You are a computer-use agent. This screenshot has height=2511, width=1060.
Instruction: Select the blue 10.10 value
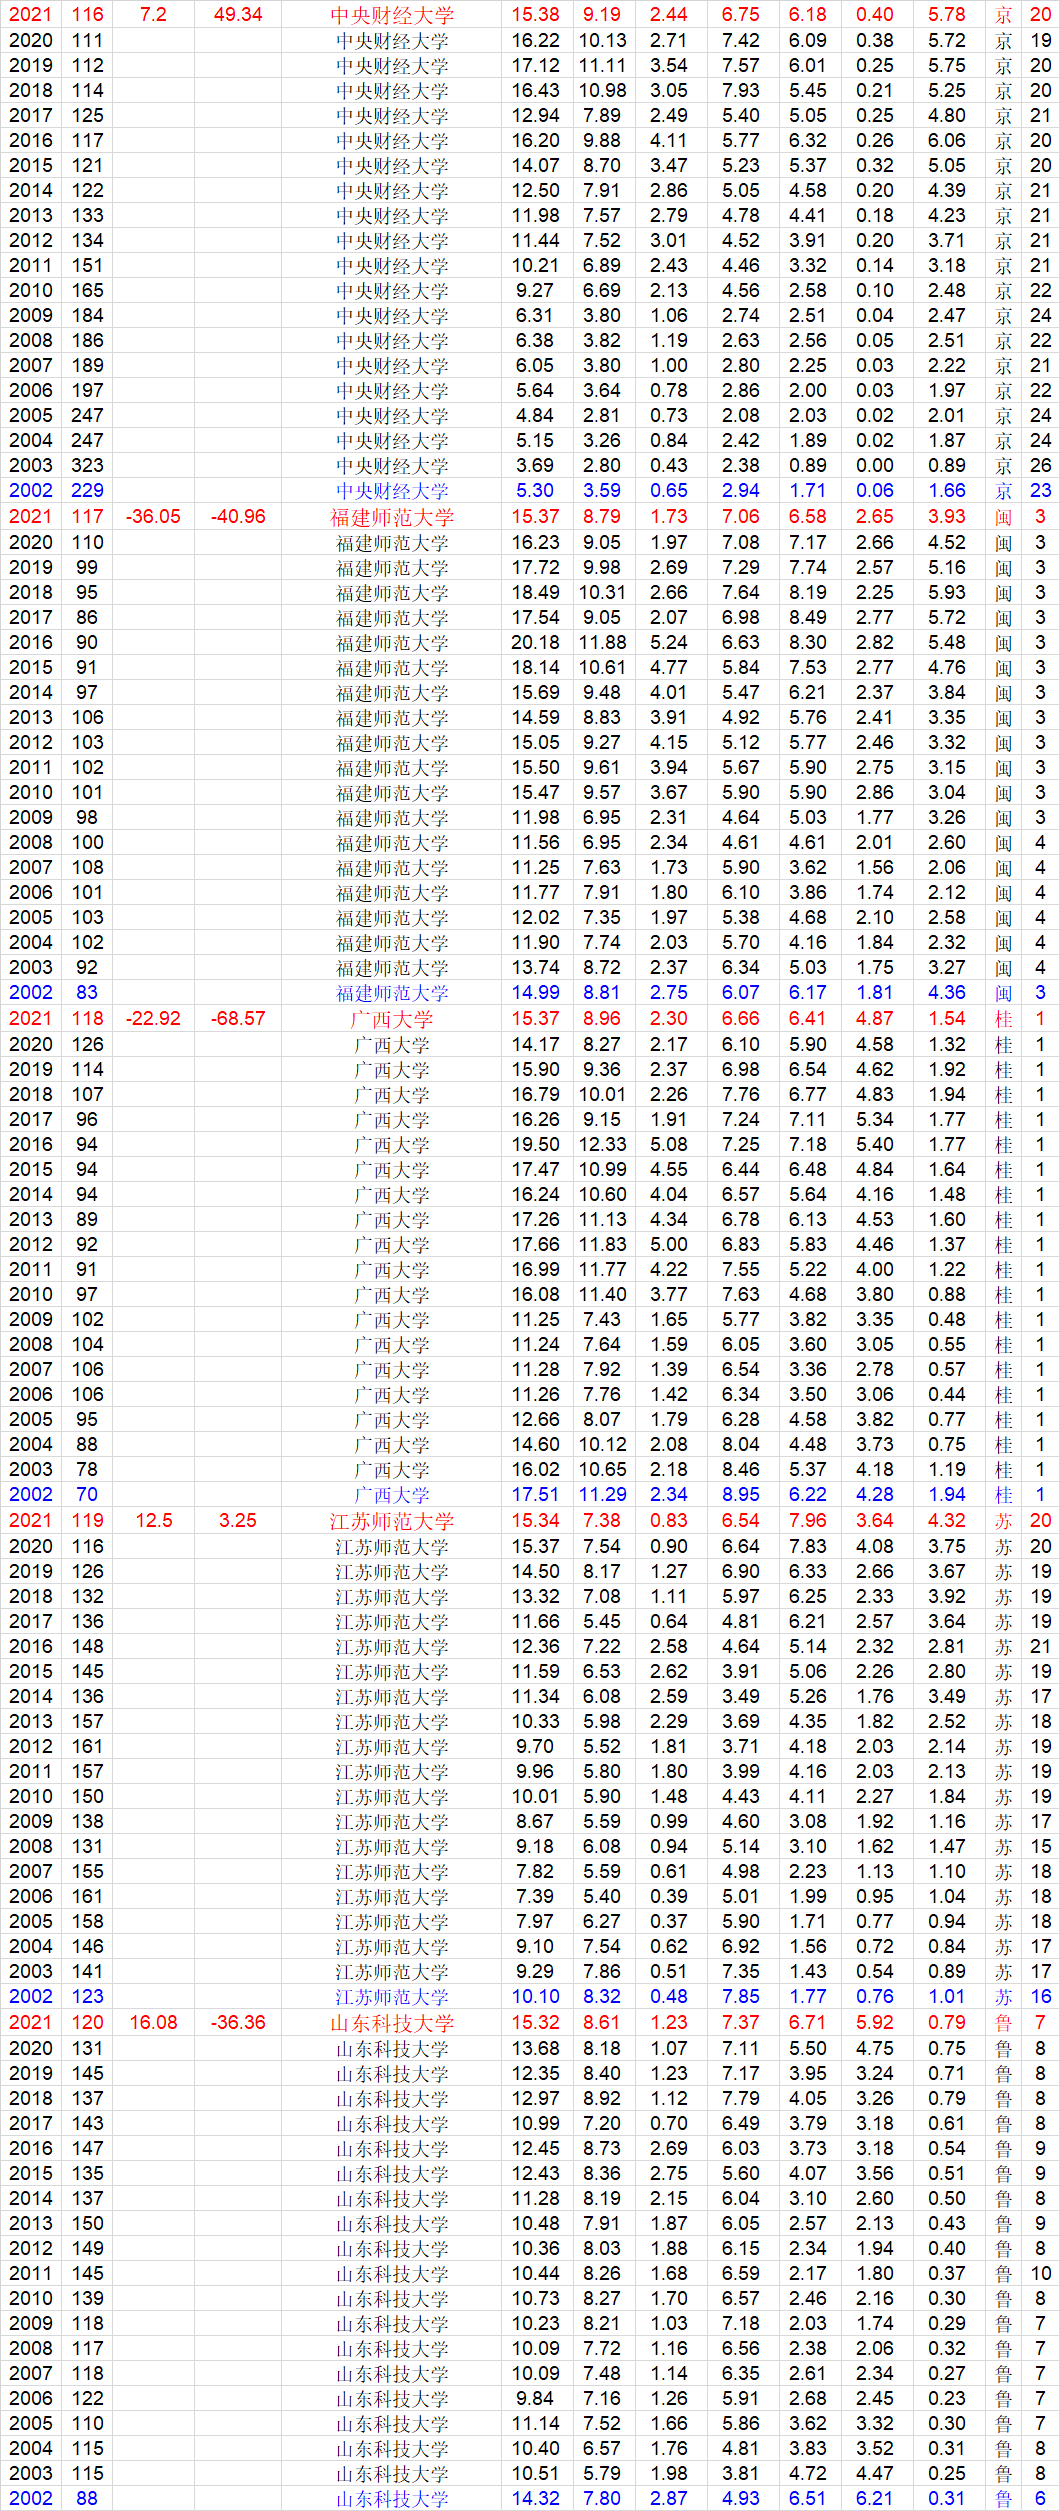pos(536,1997)
